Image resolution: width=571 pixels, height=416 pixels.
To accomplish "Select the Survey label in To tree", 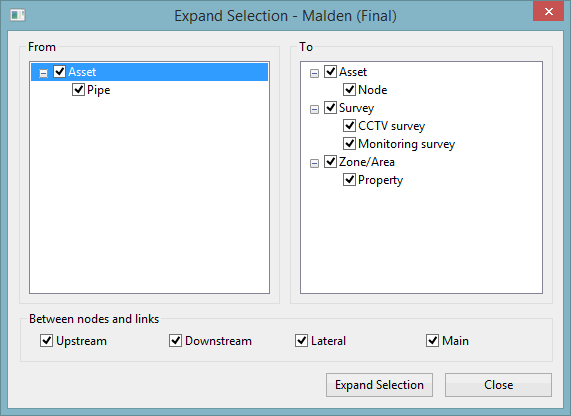I will (356, 108).
